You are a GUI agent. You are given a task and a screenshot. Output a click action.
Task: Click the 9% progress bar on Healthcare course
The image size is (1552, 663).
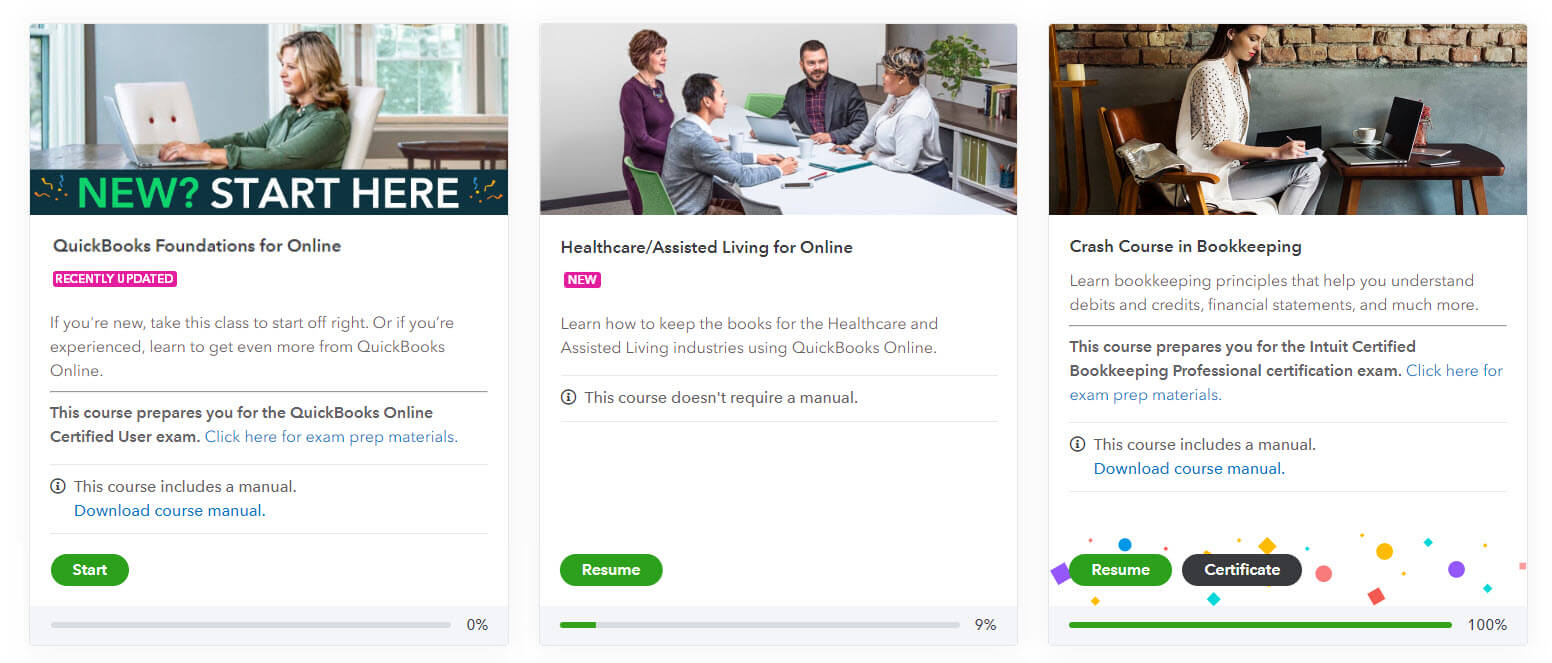coord(759,625)
